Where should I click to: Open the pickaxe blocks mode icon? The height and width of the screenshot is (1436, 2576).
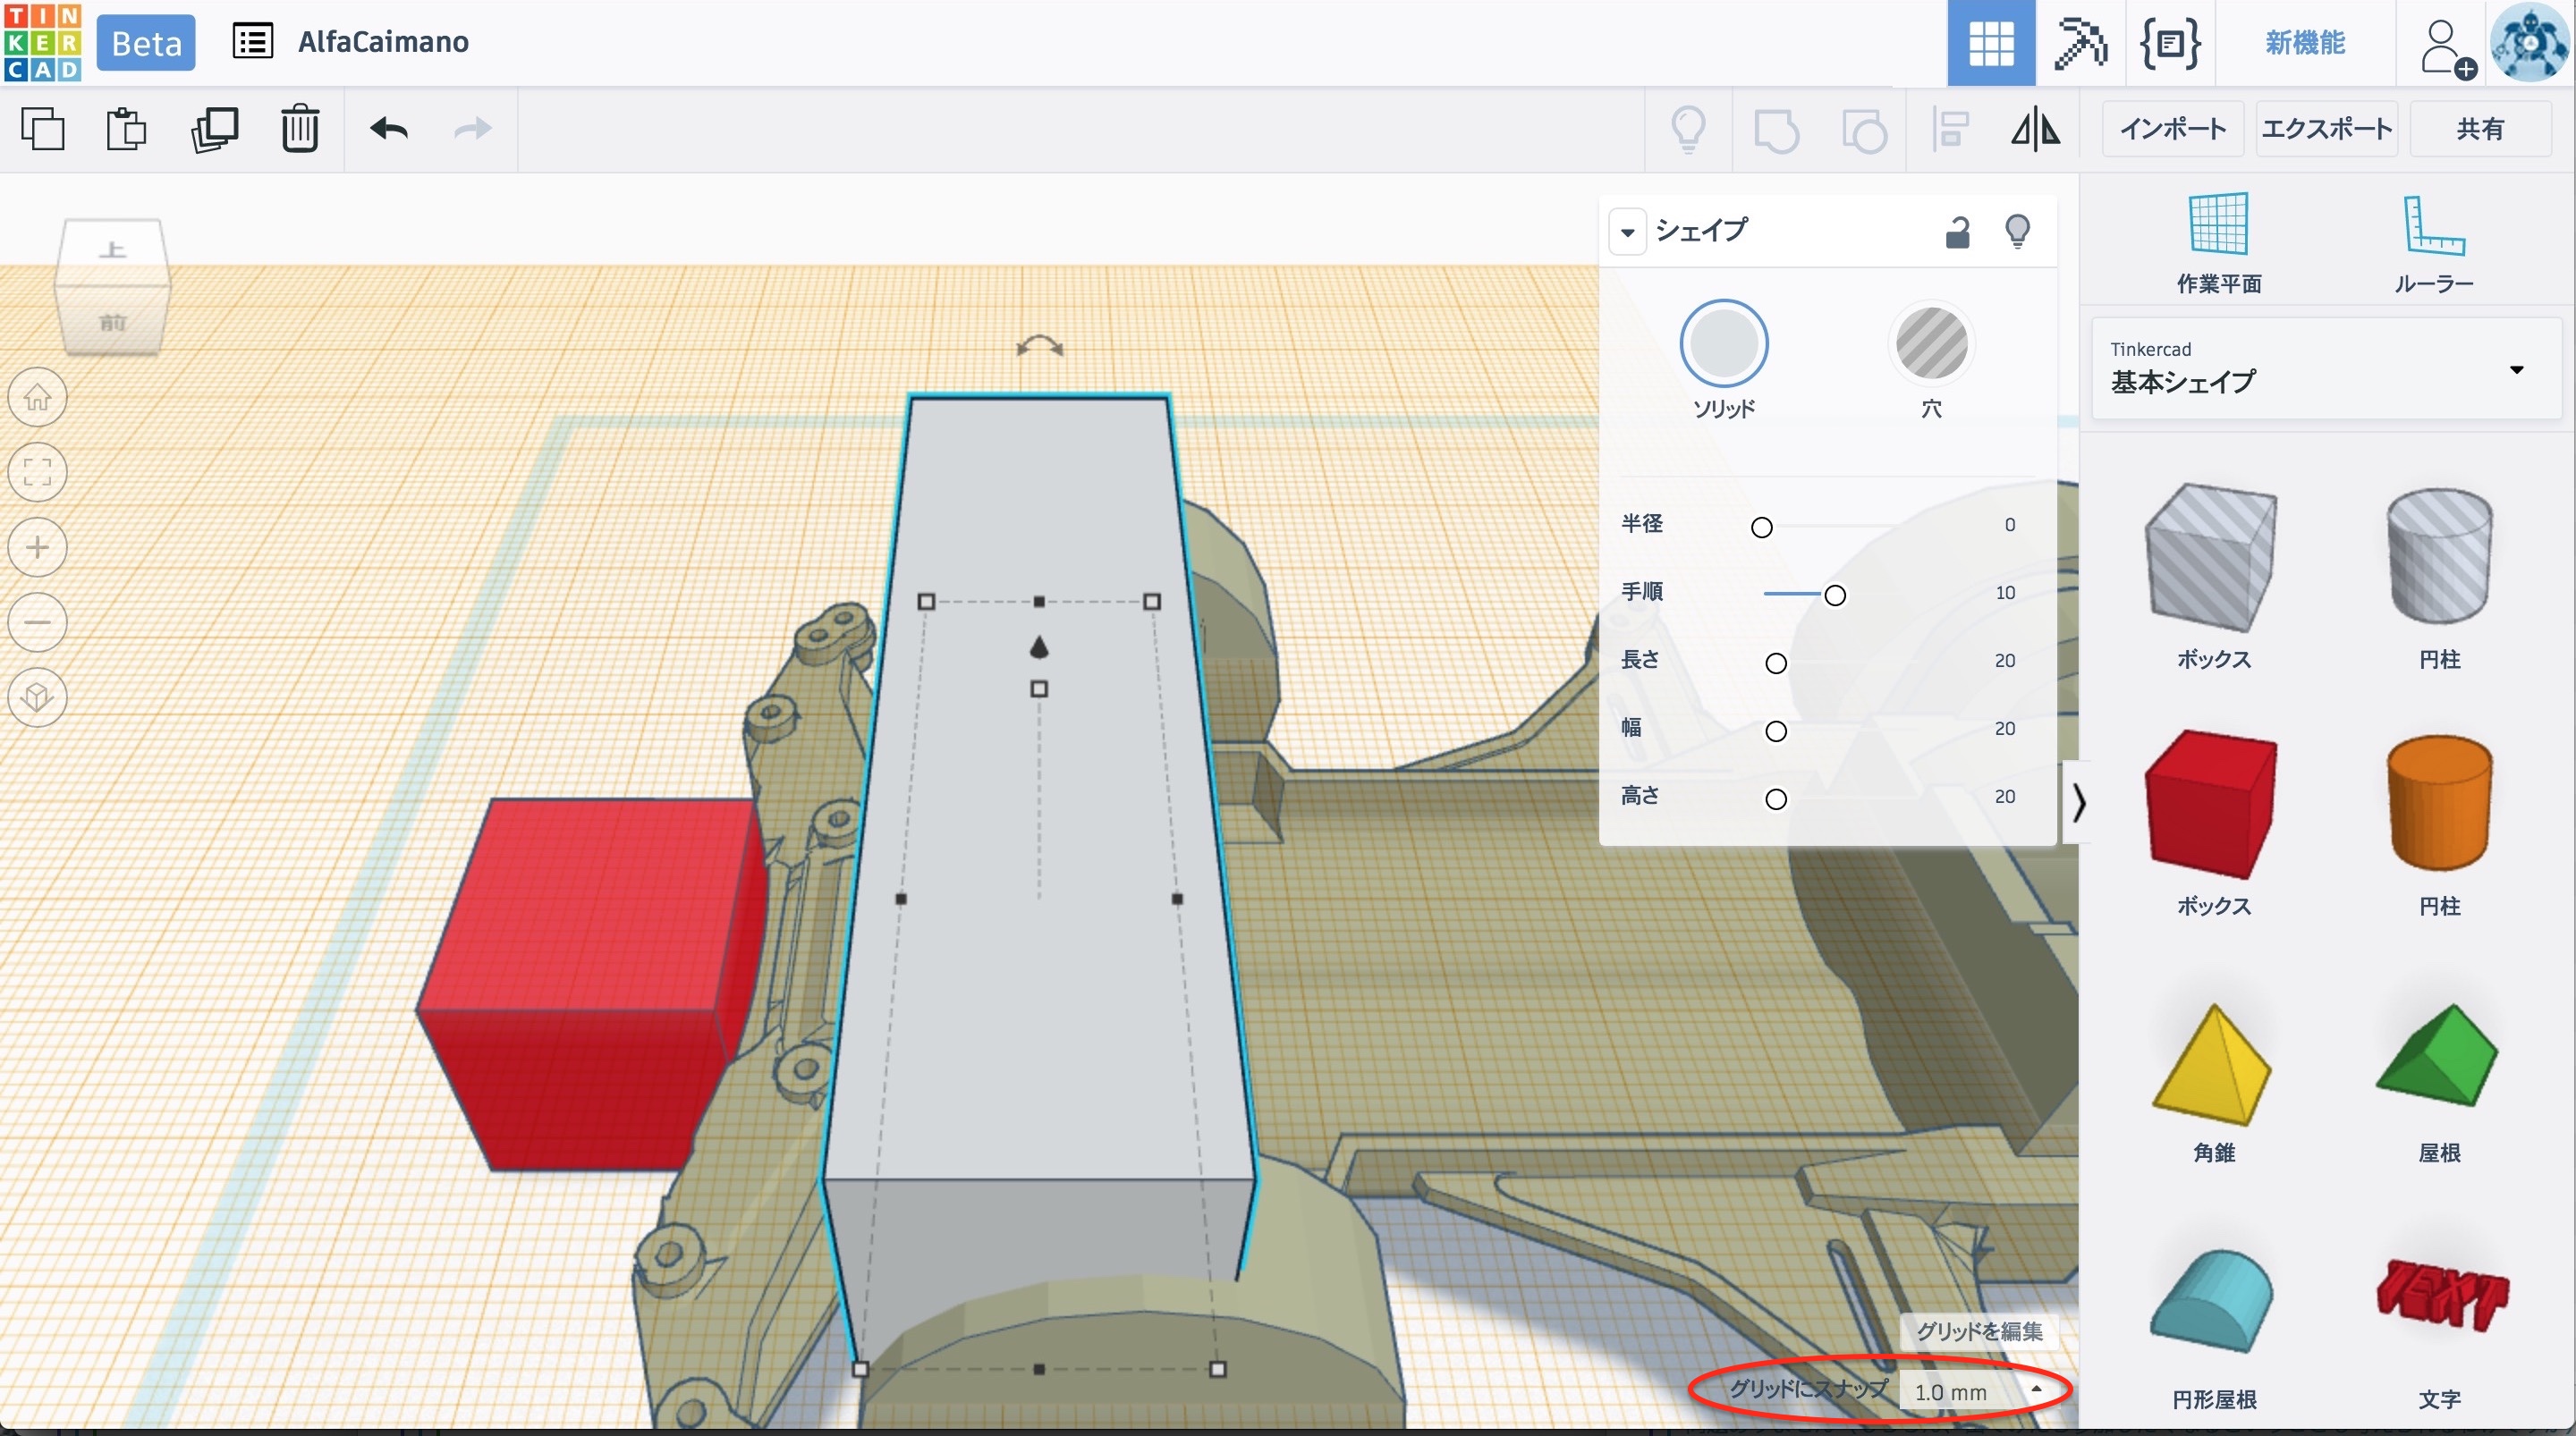point(2079,43)
